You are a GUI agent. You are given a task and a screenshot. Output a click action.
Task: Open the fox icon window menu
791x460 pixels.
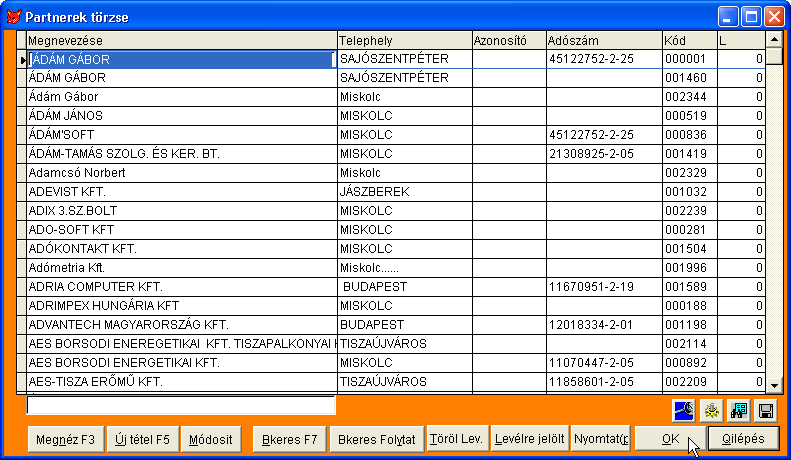point(14,17)
